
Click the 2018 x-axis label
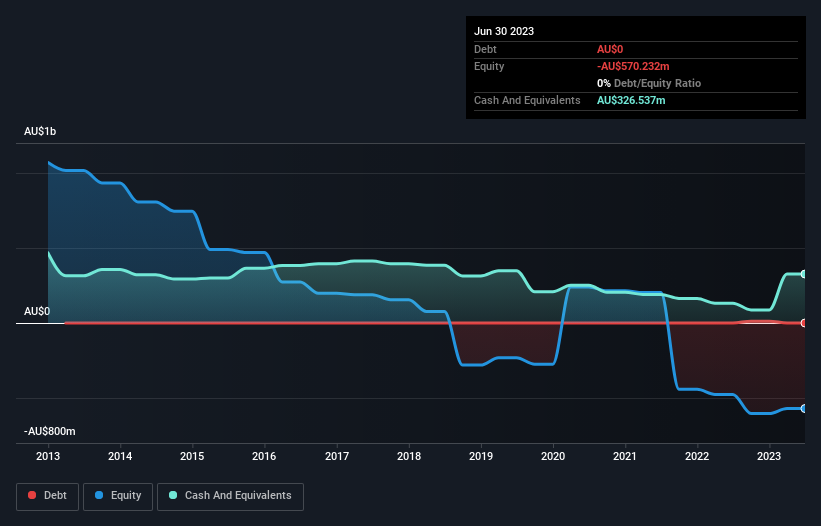pyautogui.click(x=409, y=456)
